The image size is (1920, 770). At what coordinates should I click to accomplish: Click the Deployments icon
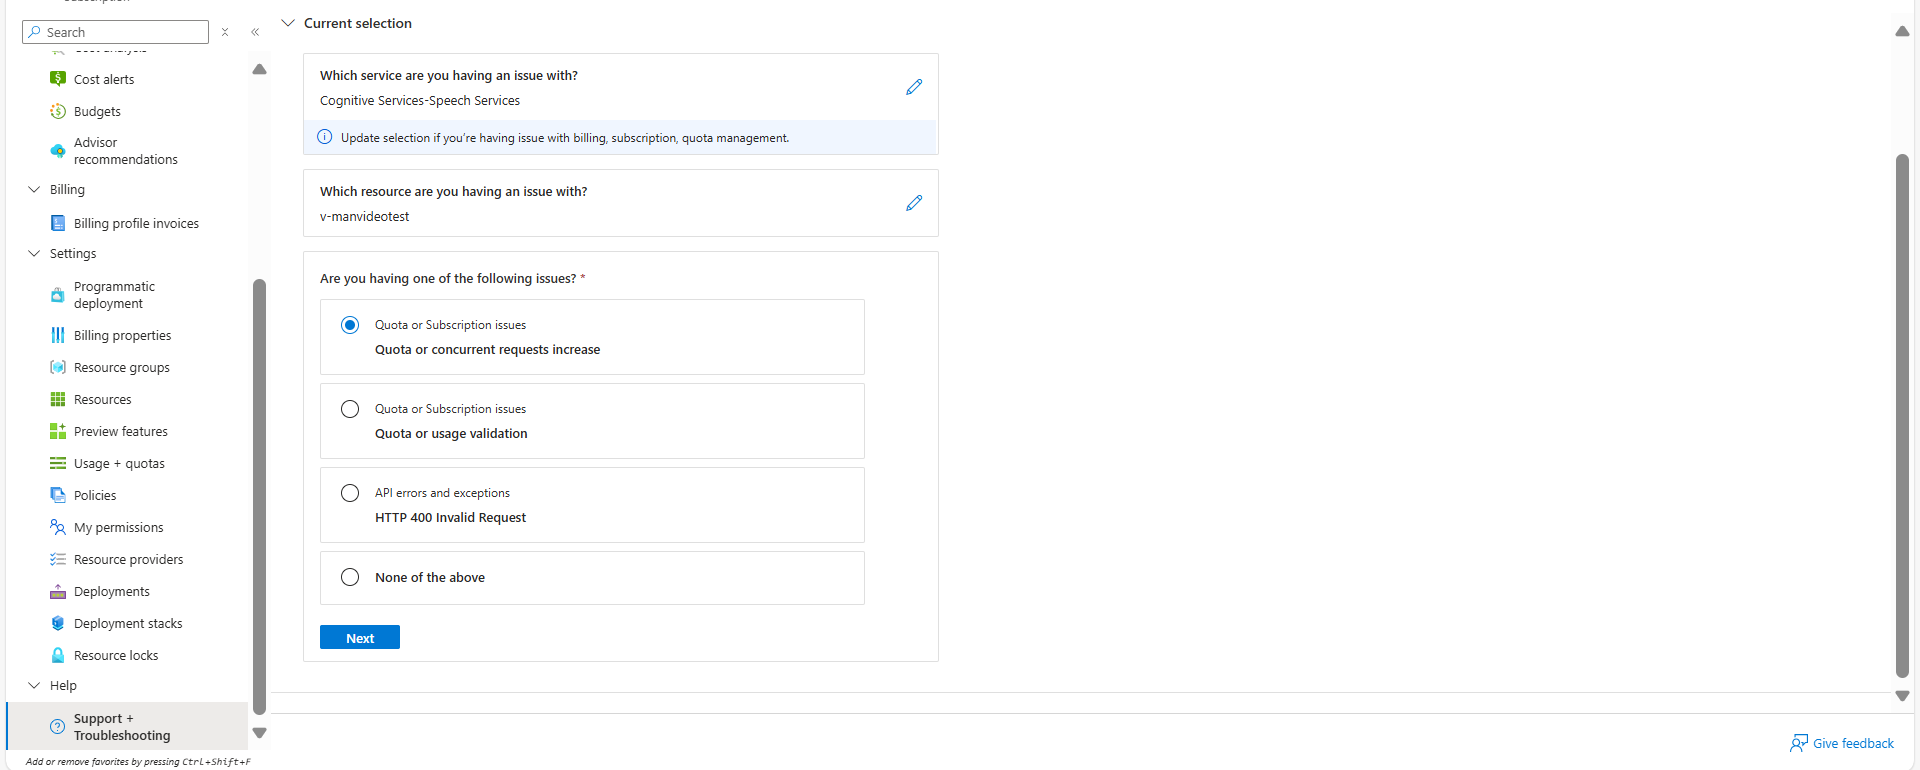58,591
